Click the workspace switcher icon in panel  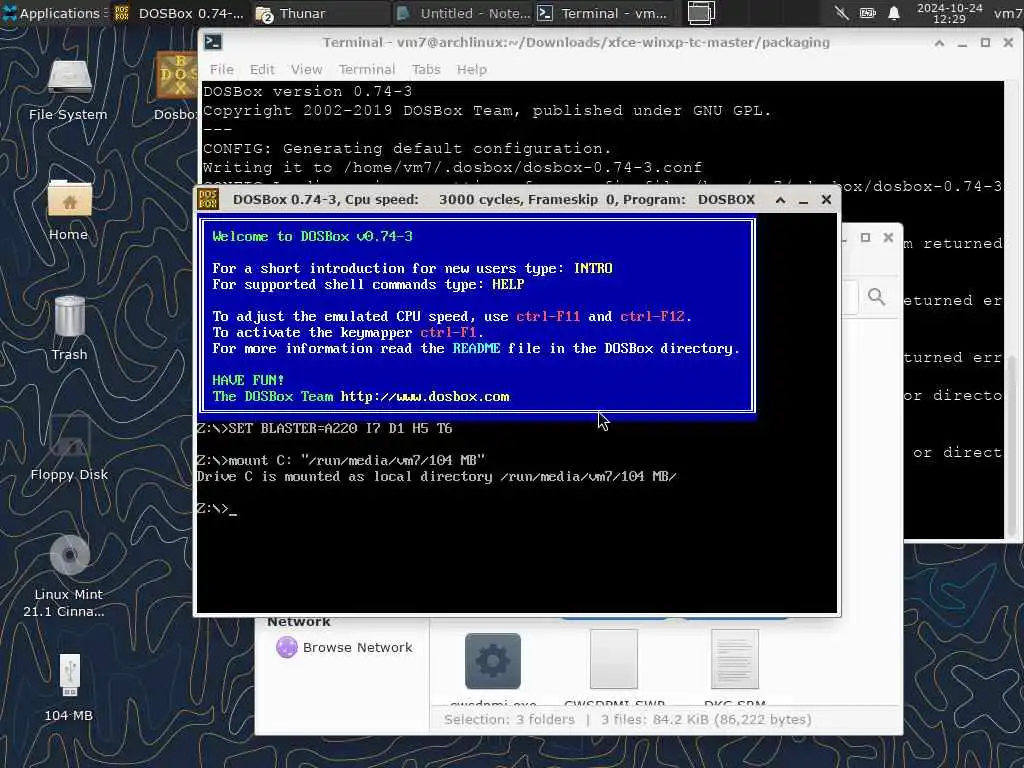(x=701, y=13)
